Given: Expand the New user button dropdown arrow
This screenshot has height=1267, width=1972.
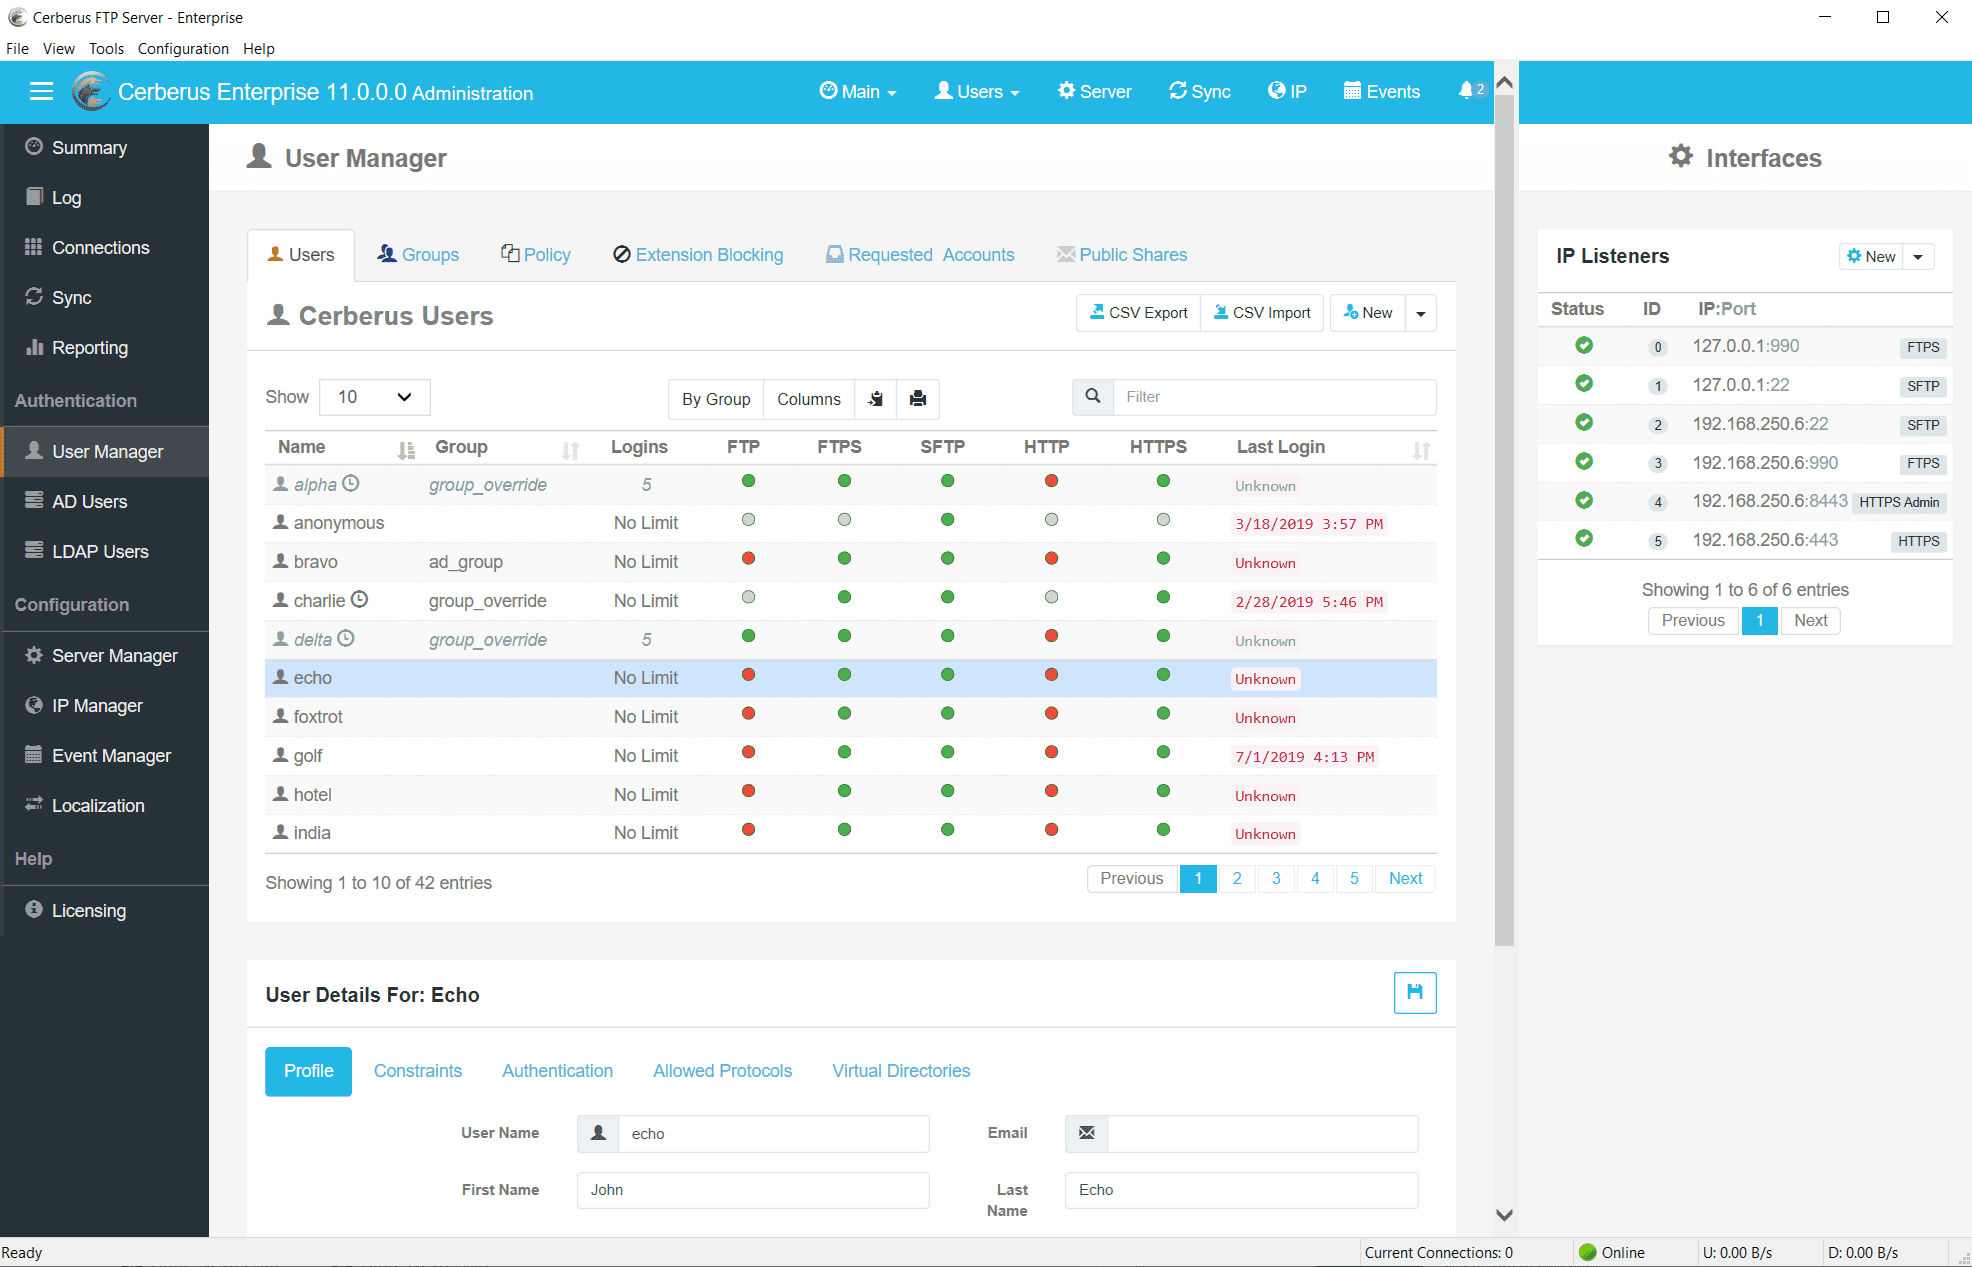Looking at the screenshot, I should tap(1421, 312).
